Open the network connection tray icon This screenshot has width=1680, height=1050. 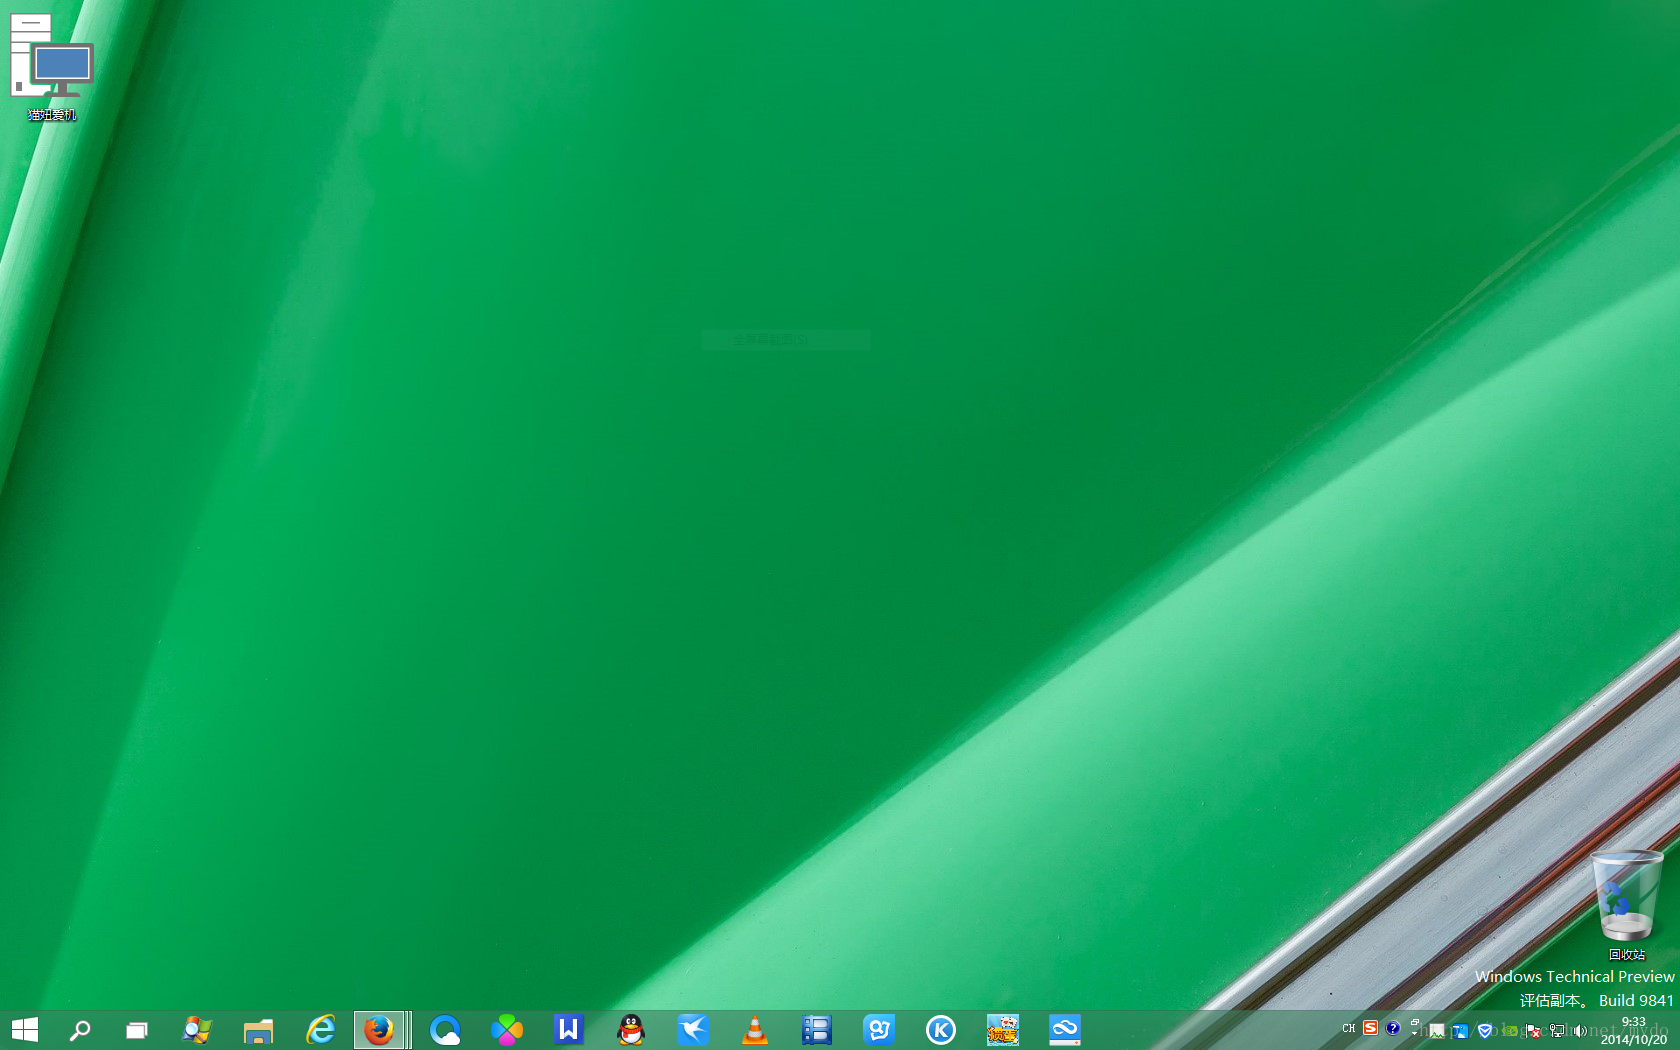1557,1031
